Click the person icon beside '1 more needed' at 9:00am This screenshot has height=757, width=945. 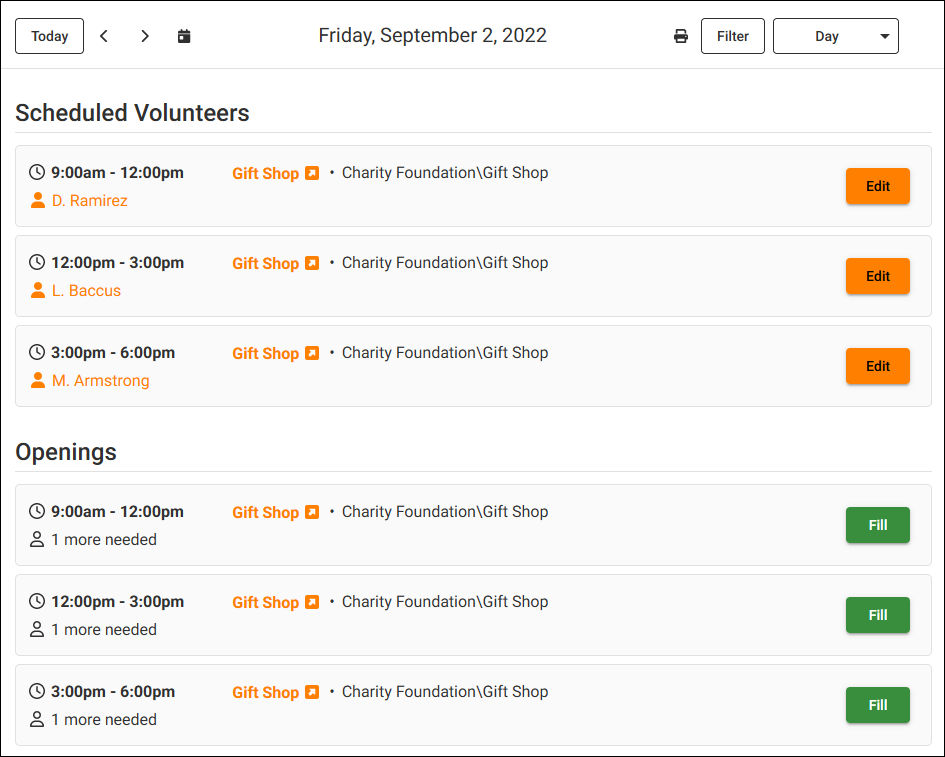tap(37, 539)
